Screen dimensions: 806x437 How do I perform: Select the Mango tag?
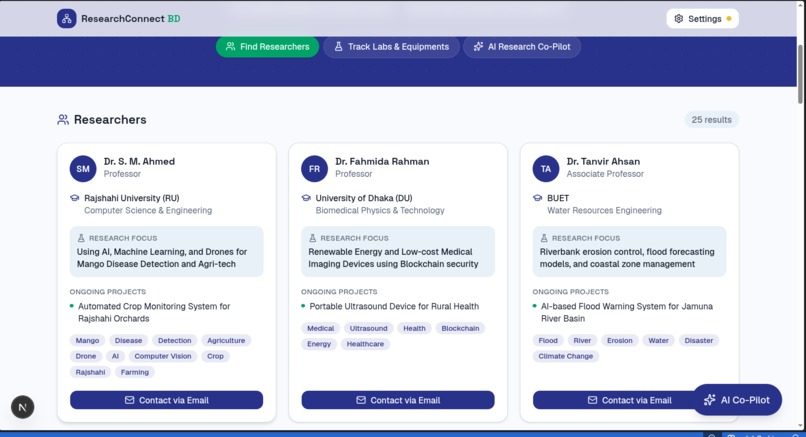pos(87,340)
